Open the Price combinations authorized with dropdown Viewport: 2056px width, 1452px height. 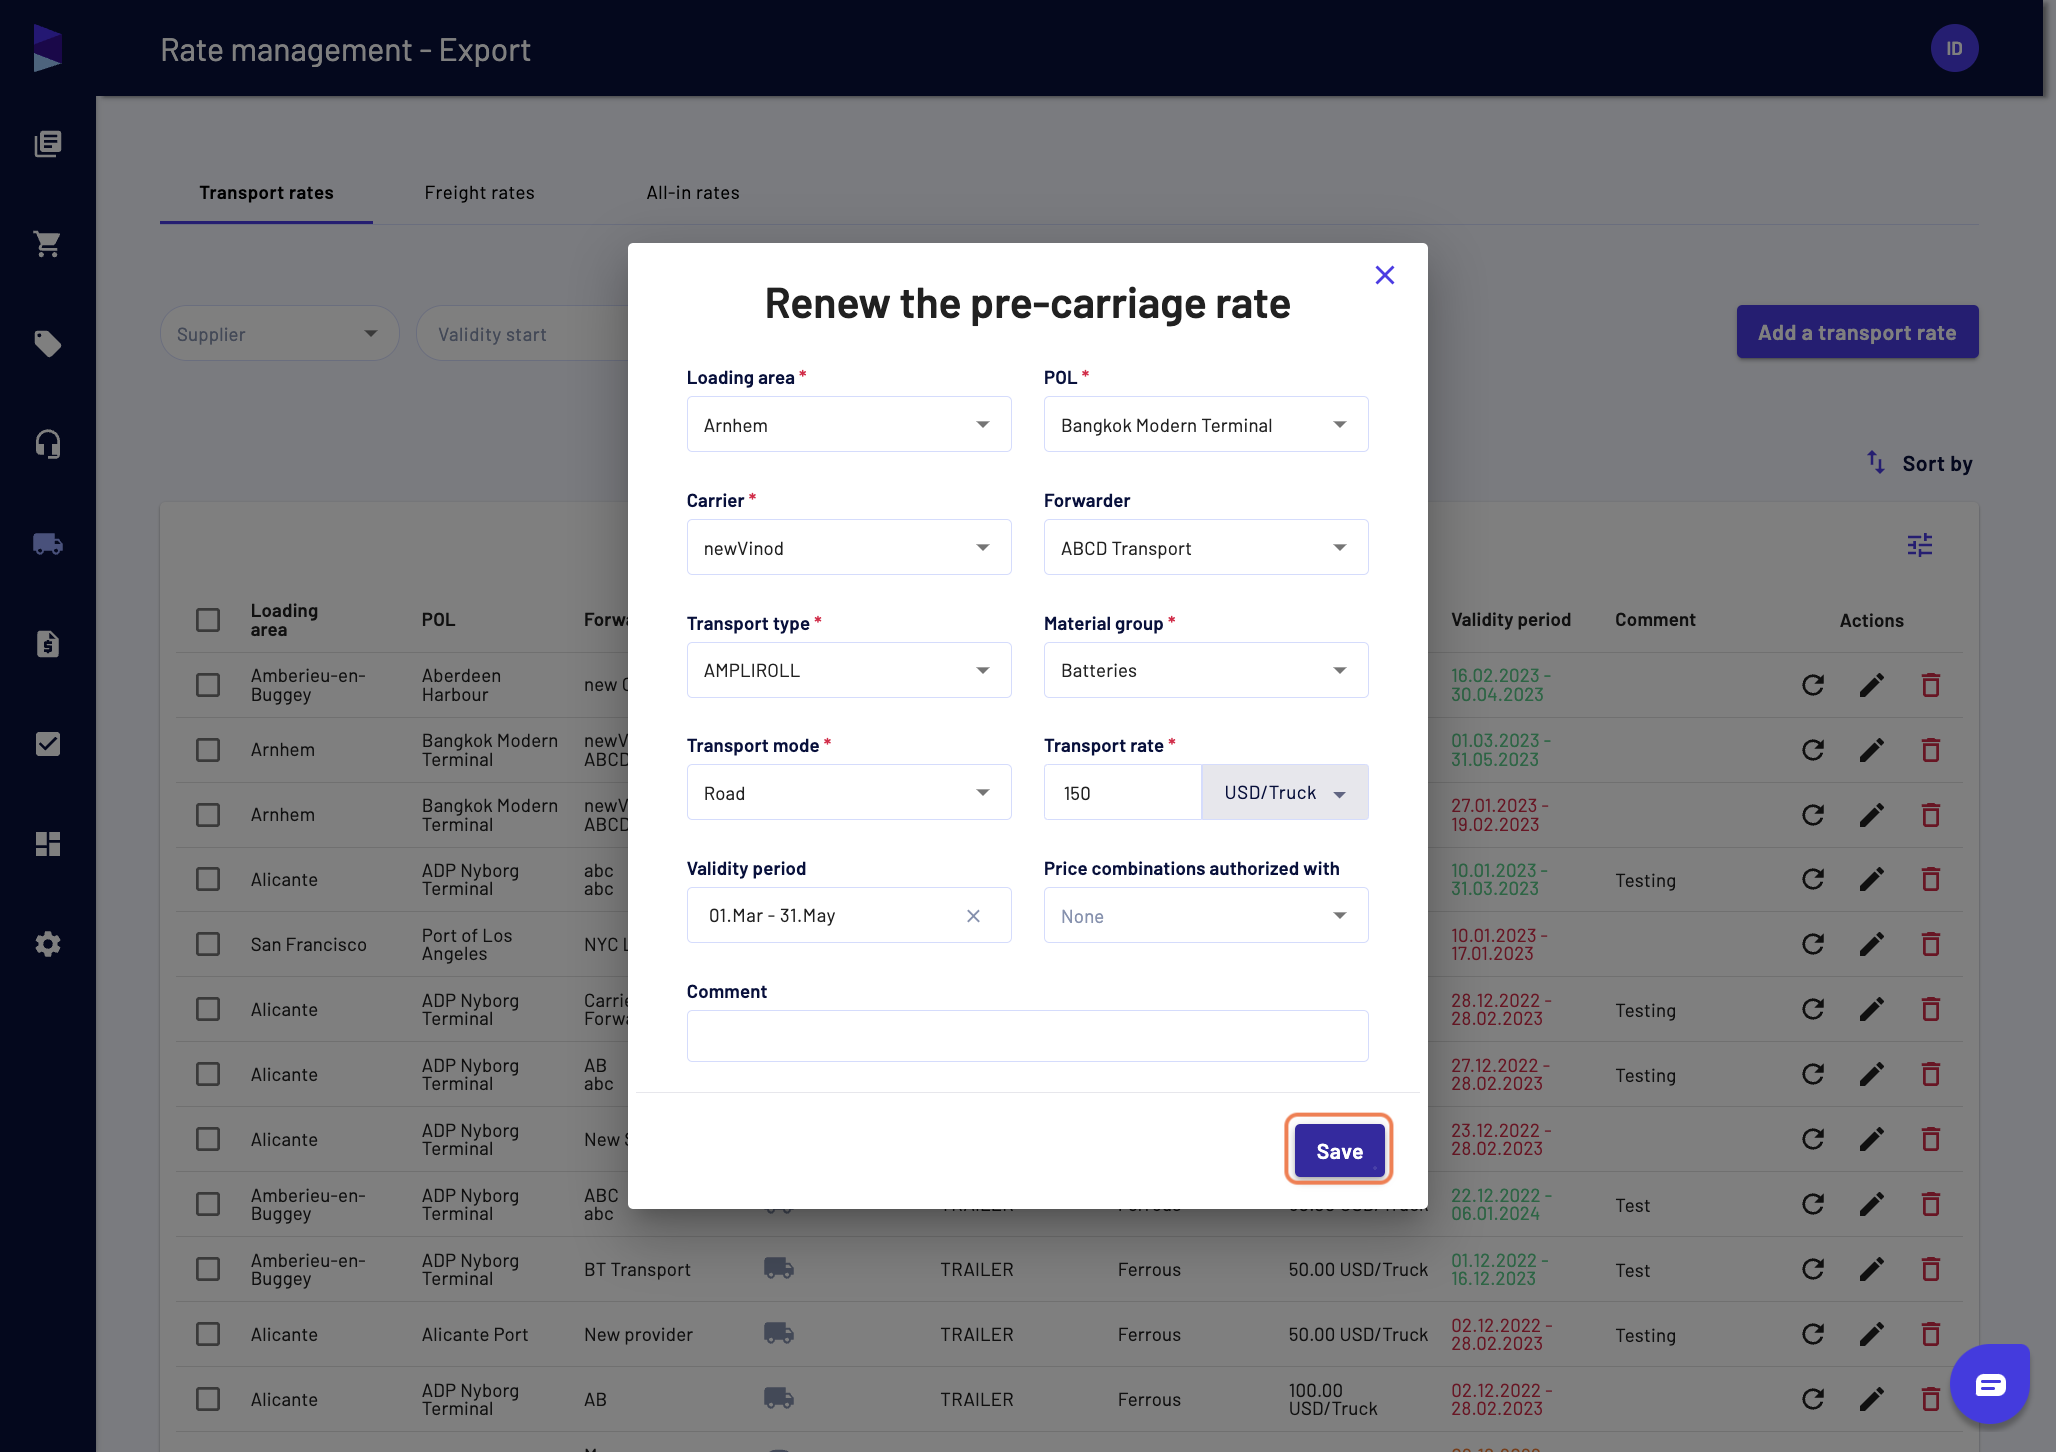pyautogui.click(x=1206, y=916)
